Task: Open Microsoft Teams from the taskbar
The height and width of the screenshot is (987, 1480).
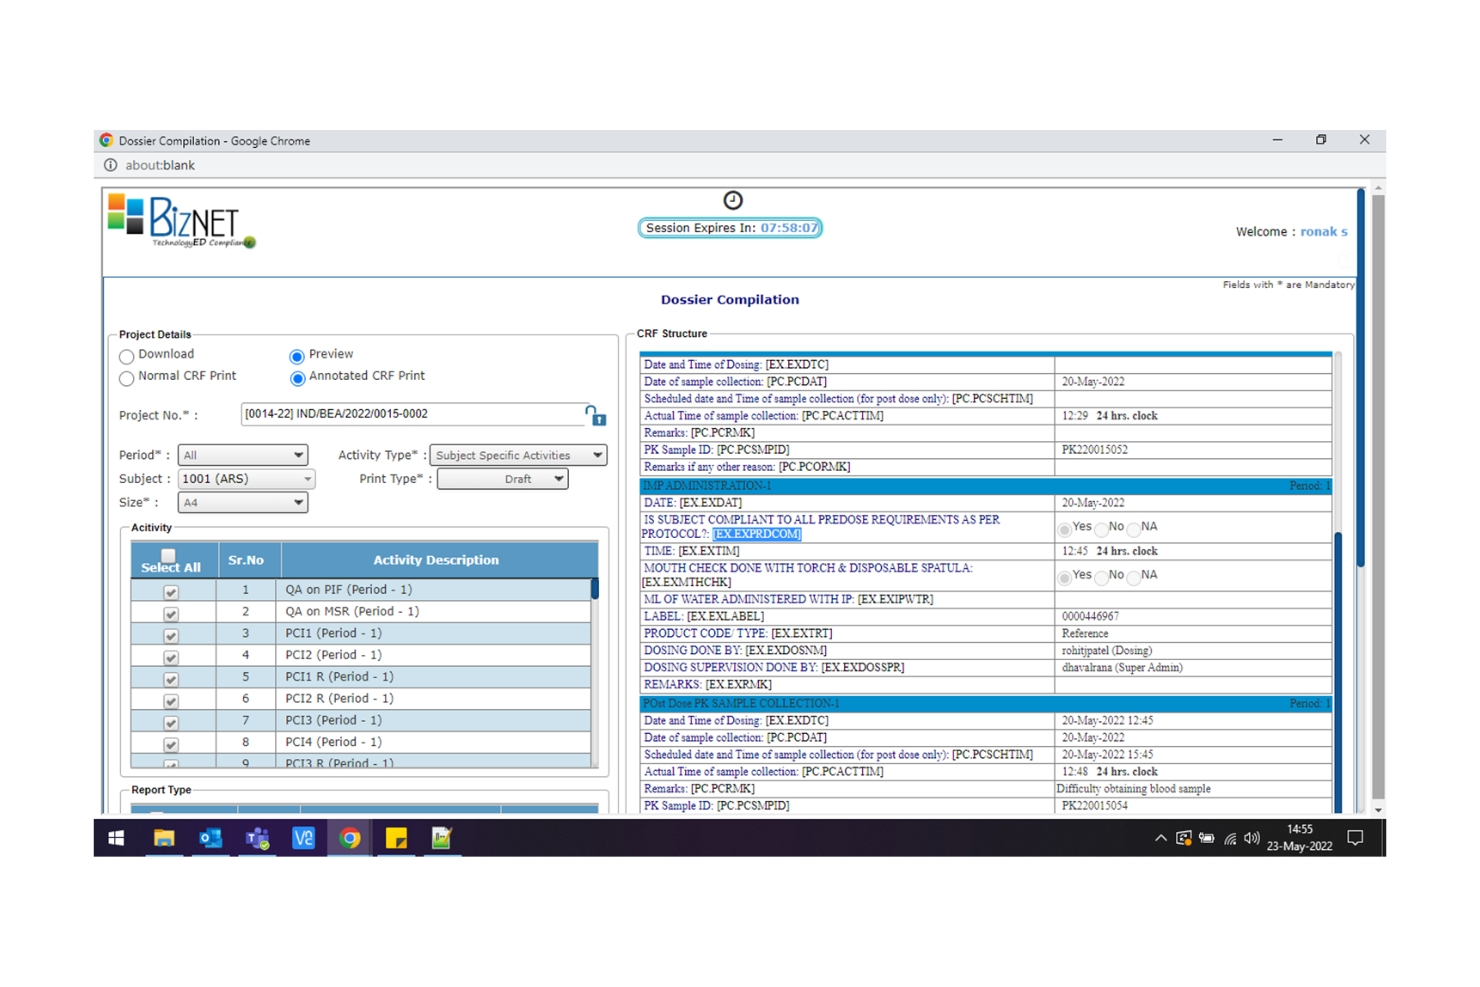Action: pos(257,838)
